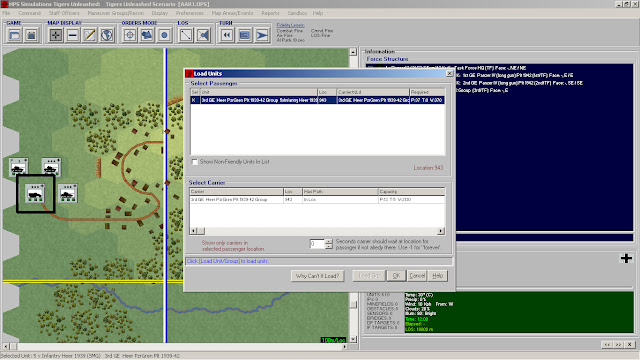Screen dimensions: 640x360
Task: Select the crosshair target orders icon
Action: (130, 35)
